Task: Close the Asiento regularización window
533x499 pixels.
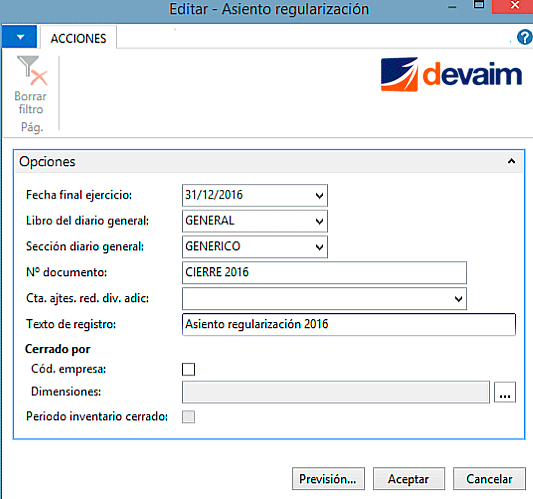Action: pos(513,6)
